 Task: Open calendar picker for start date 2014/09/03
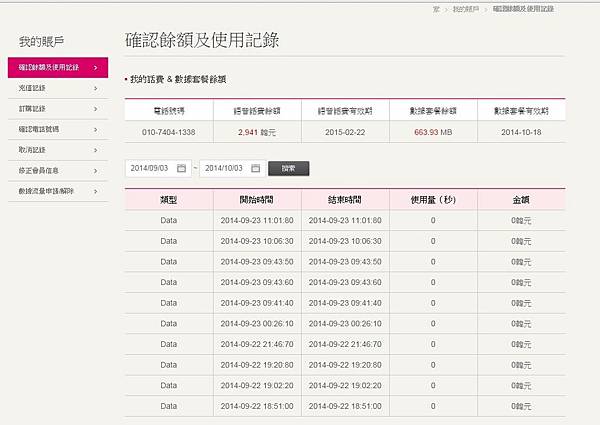pyautogui.click(x=181, y=168)
